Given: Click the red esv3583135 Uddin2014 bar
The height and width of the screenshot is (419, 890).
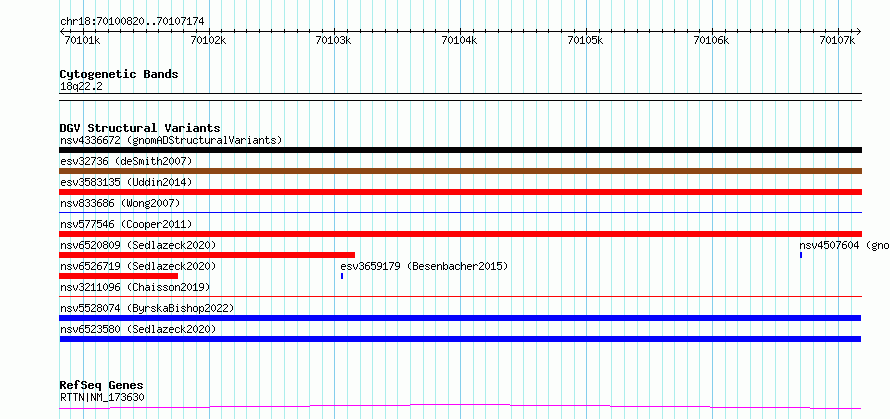Looking at the screenshot, I should 460,192.
